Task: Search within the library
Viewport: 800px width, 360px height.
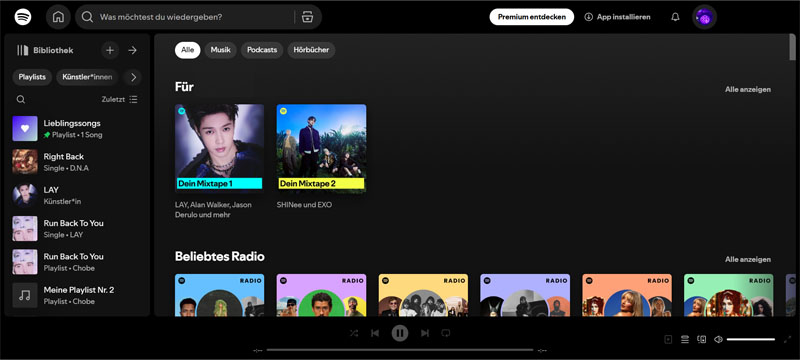Action: (x=21, y=99)
